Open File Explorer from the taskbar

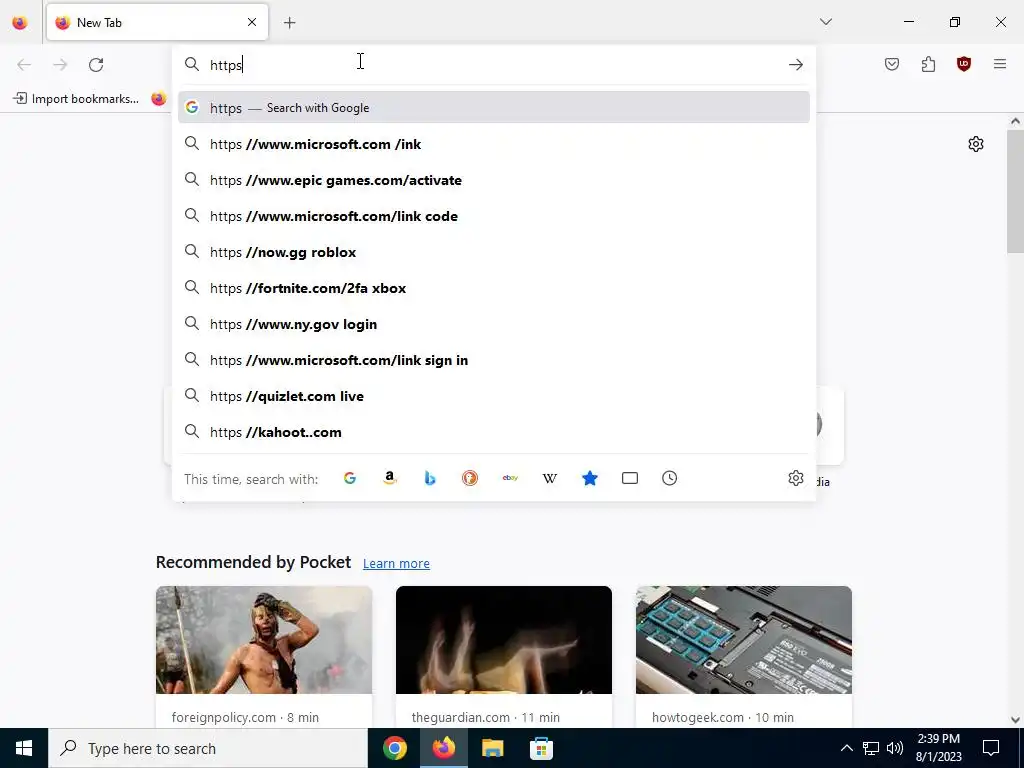(x=492, y=748)
